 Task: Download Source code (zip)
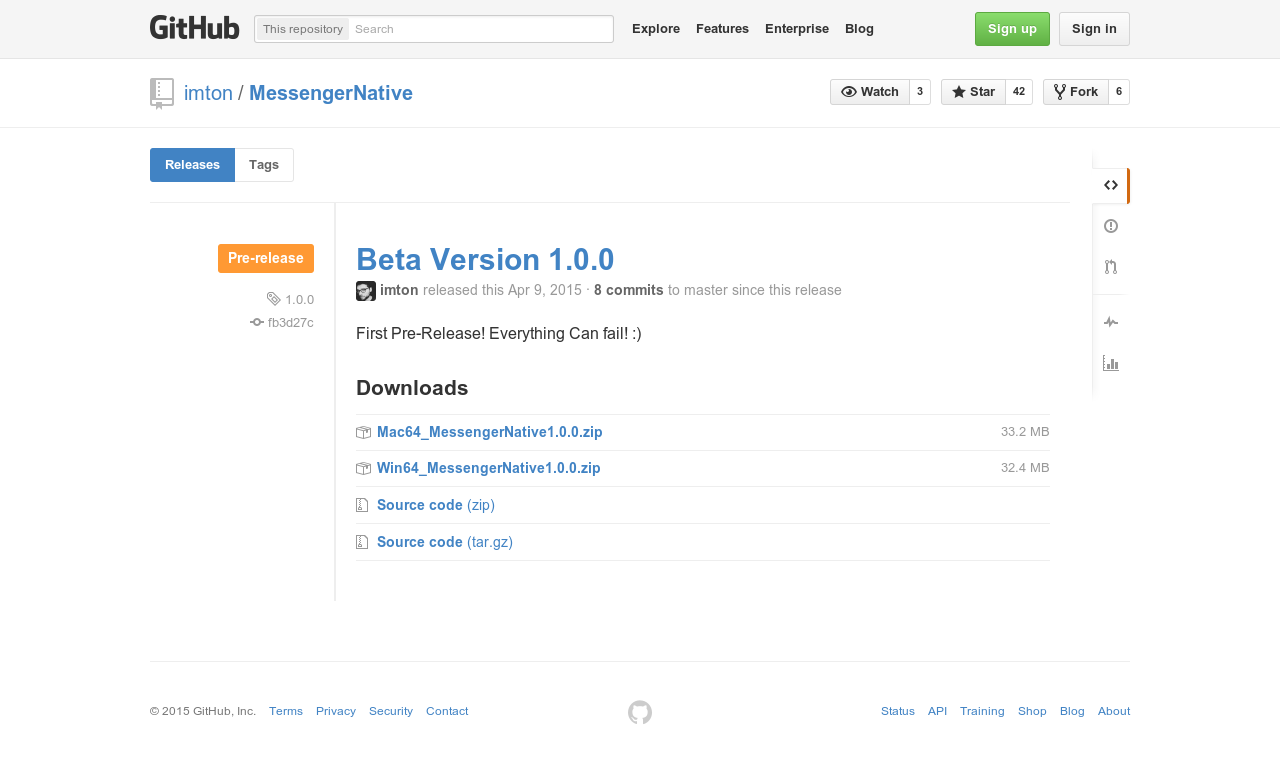(x=436, y=505)
